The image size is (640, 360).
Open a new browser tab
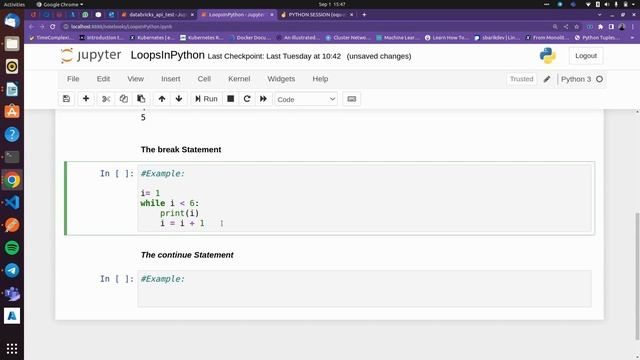(364, 15)
